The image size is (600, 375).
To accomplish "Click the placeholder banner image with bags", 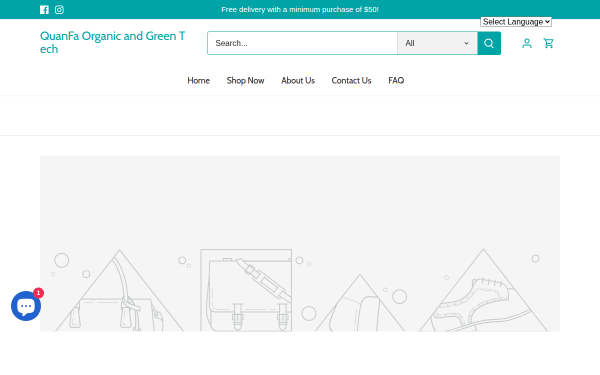I will point(300,243).
